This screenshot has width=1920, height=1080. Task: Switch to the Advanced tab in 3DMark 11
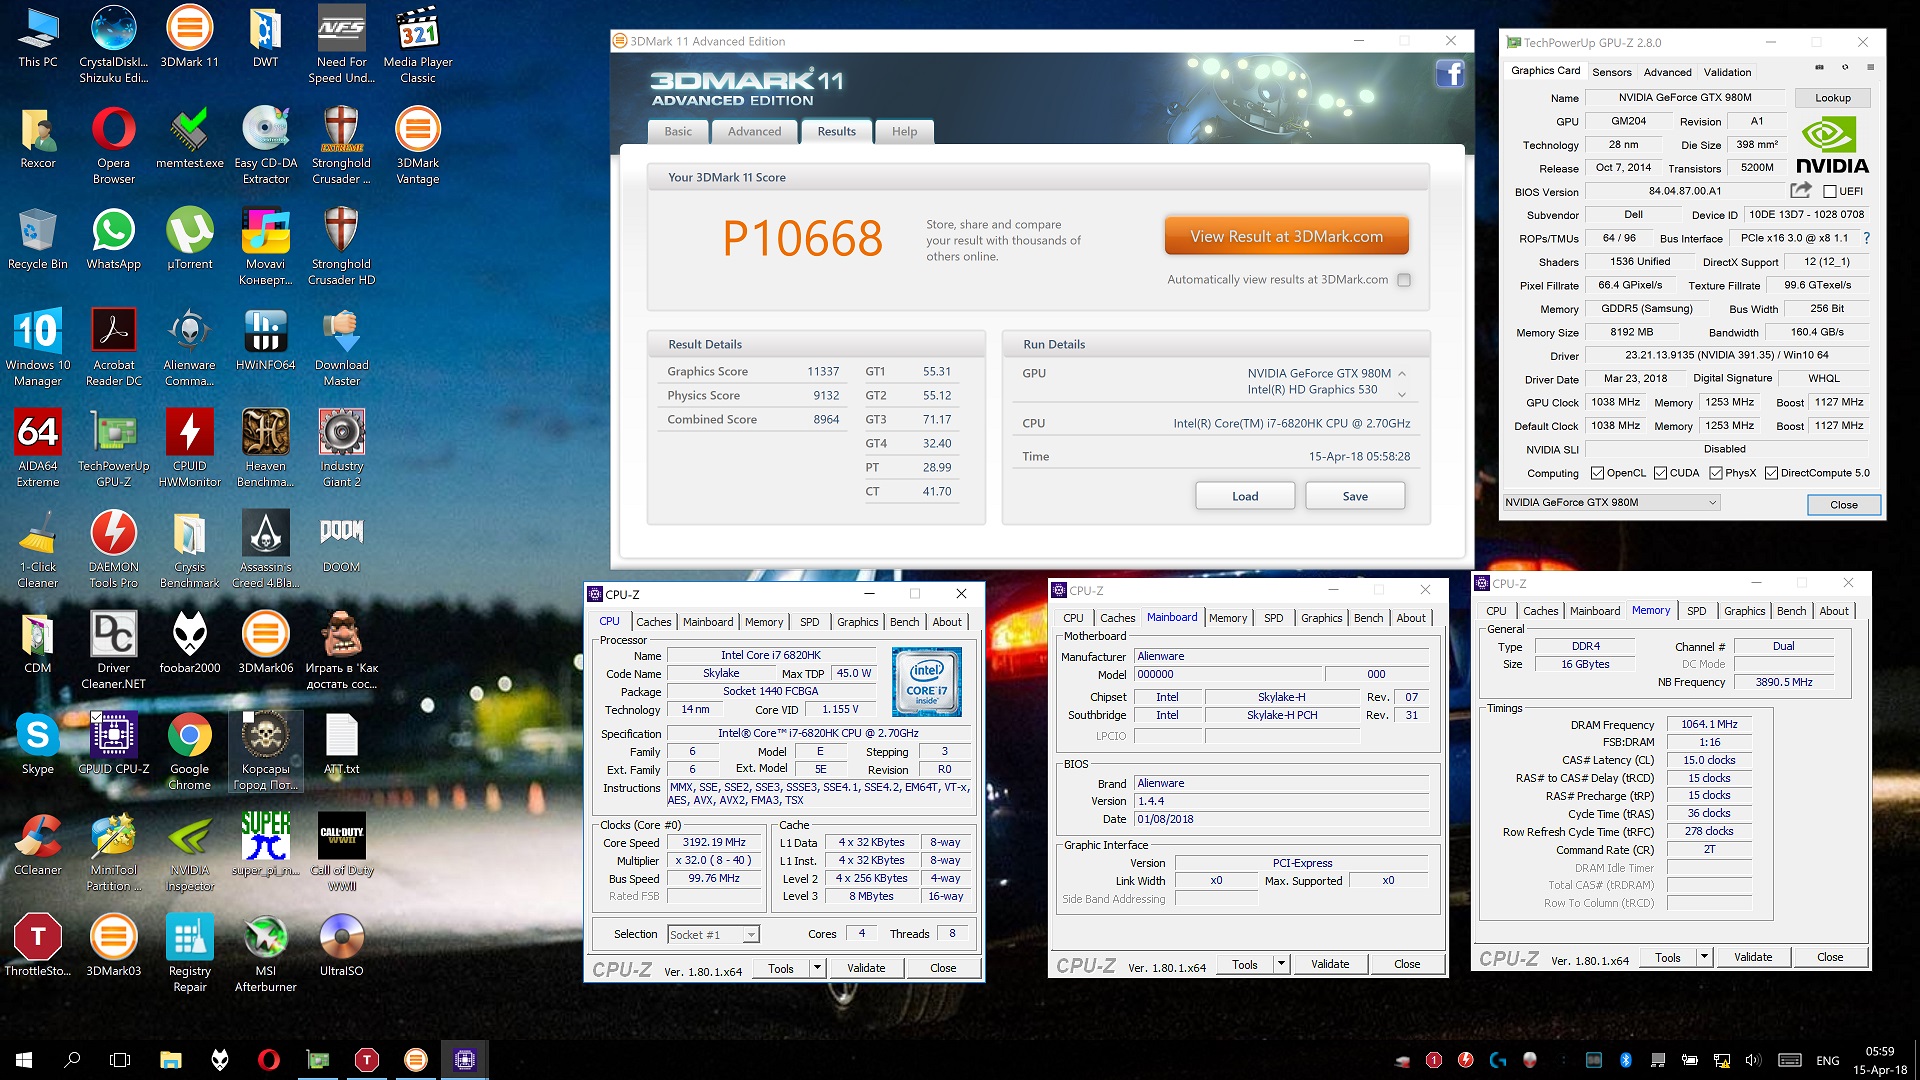click(x=754, y=131)
